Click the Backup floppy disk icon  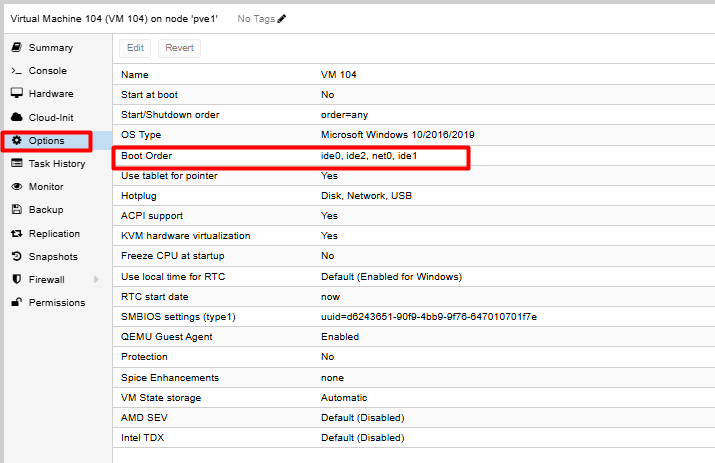(x=16, y=209)
